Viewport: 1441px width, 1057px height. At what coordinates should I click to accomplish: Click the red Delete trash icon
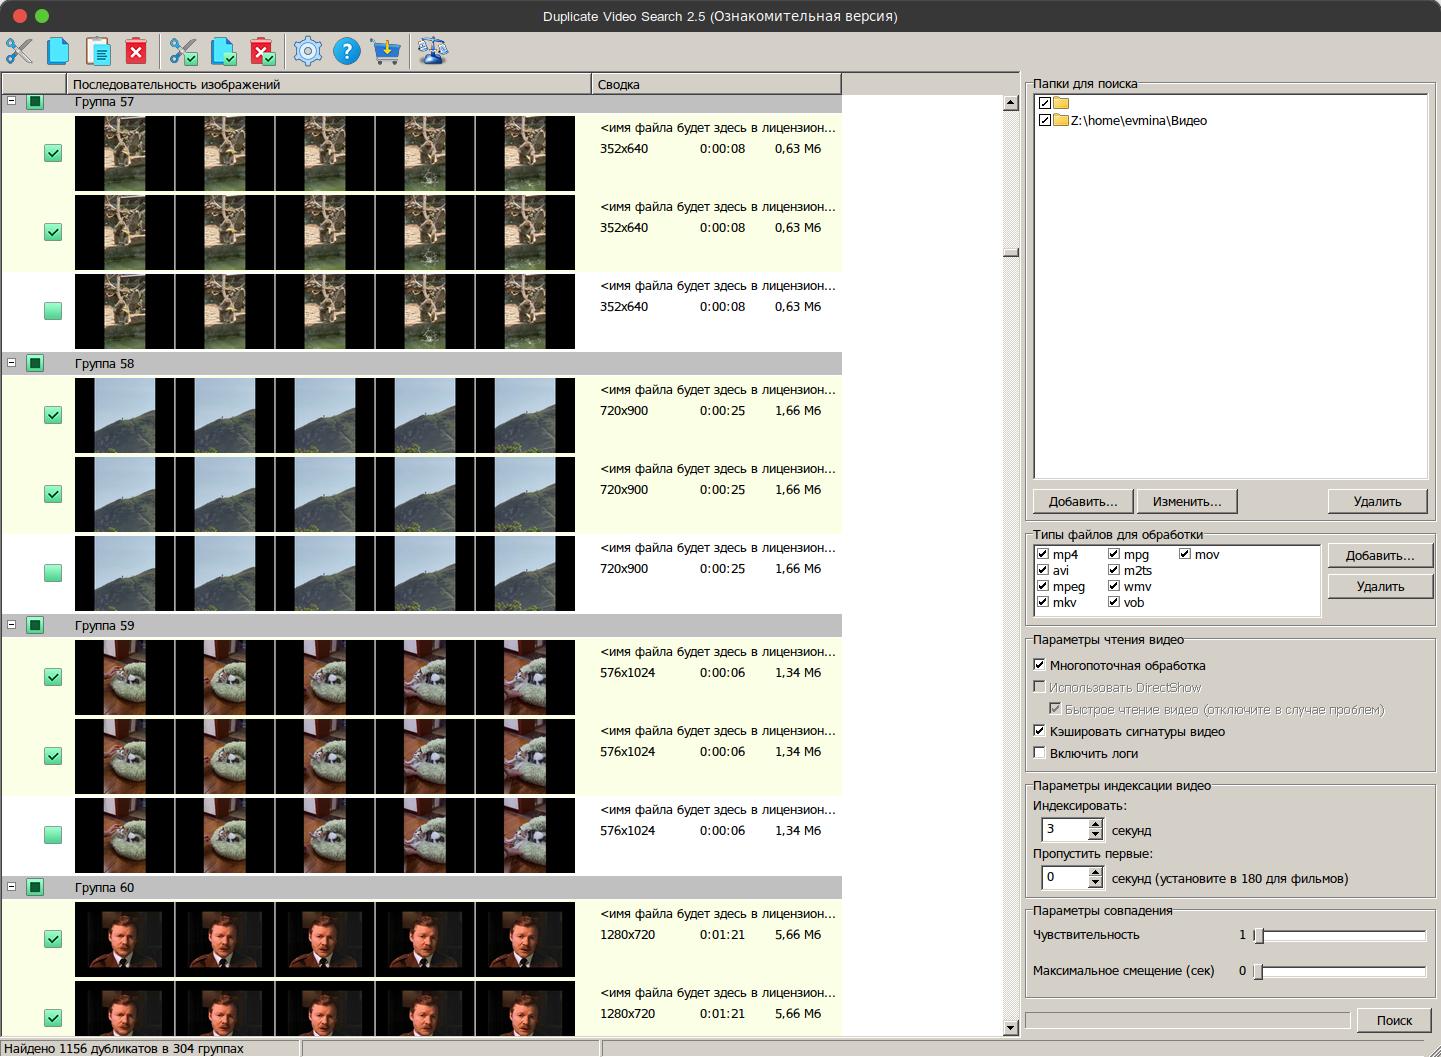click(x=136, y=51)
